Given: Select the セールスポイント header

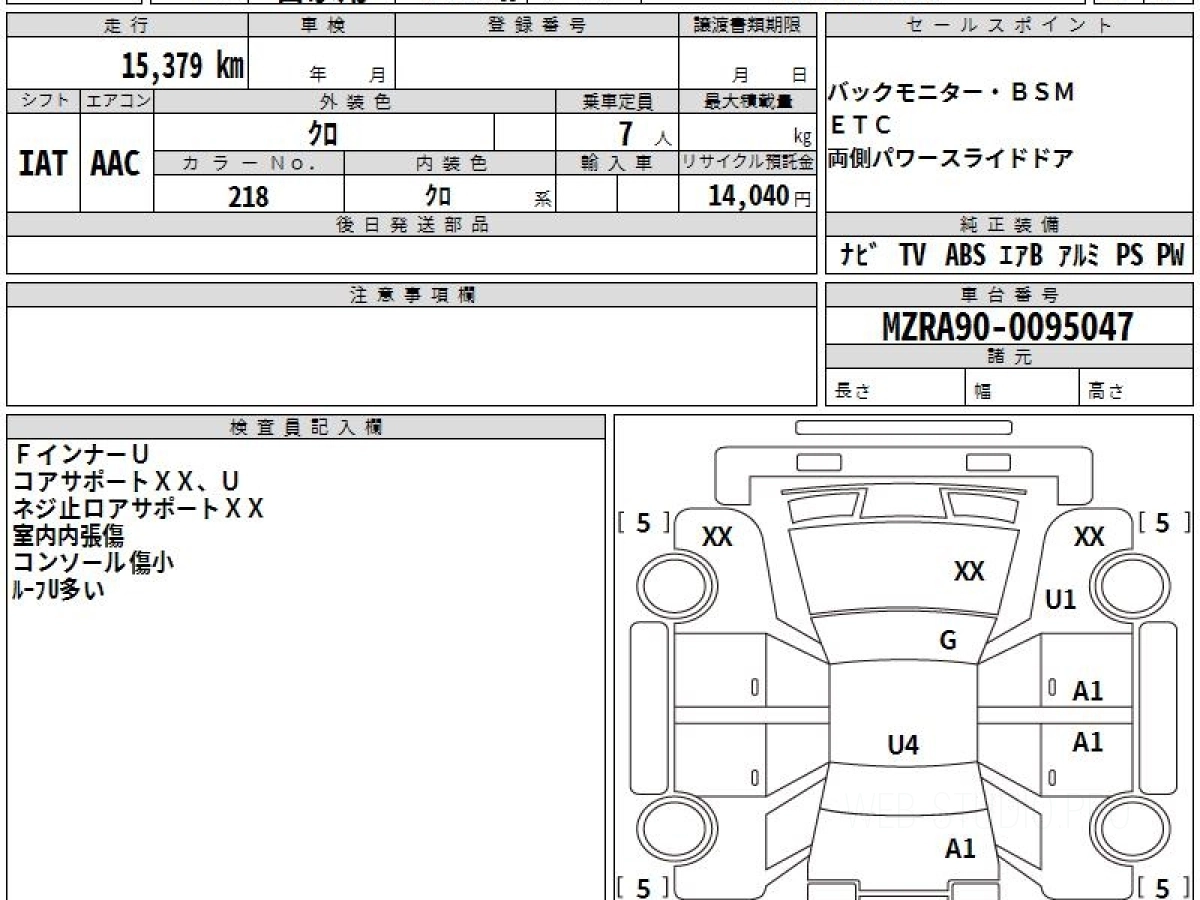Looking at the screenshot, I should pos(1009,26).
